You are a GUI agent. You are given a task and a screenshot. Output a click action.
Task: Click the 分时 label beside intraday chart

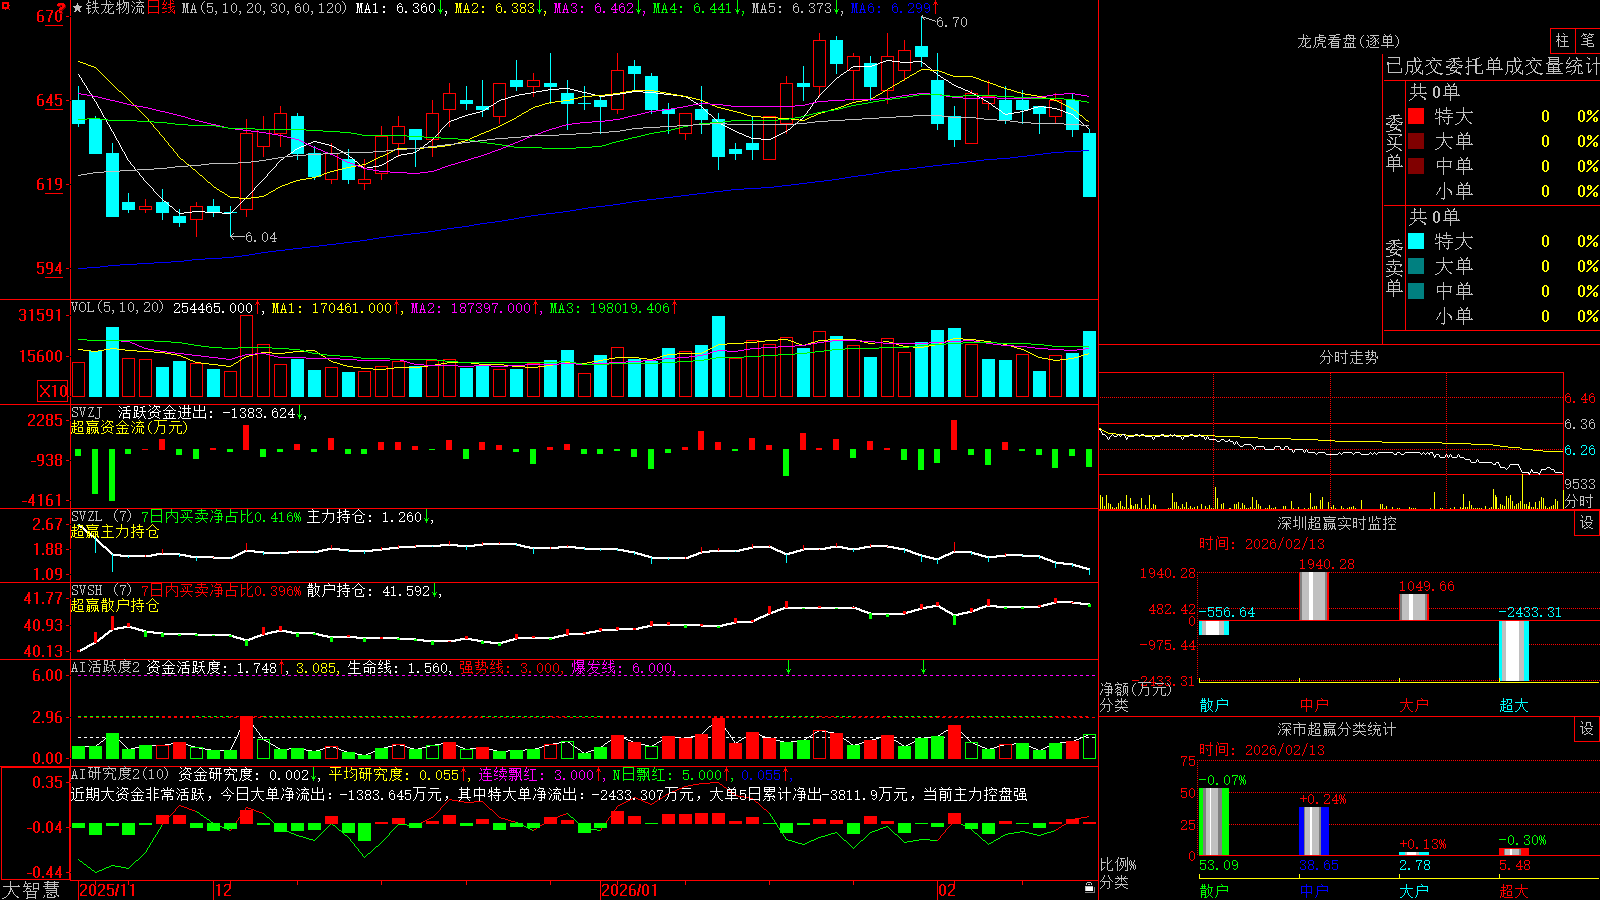tap(1579, 501)
